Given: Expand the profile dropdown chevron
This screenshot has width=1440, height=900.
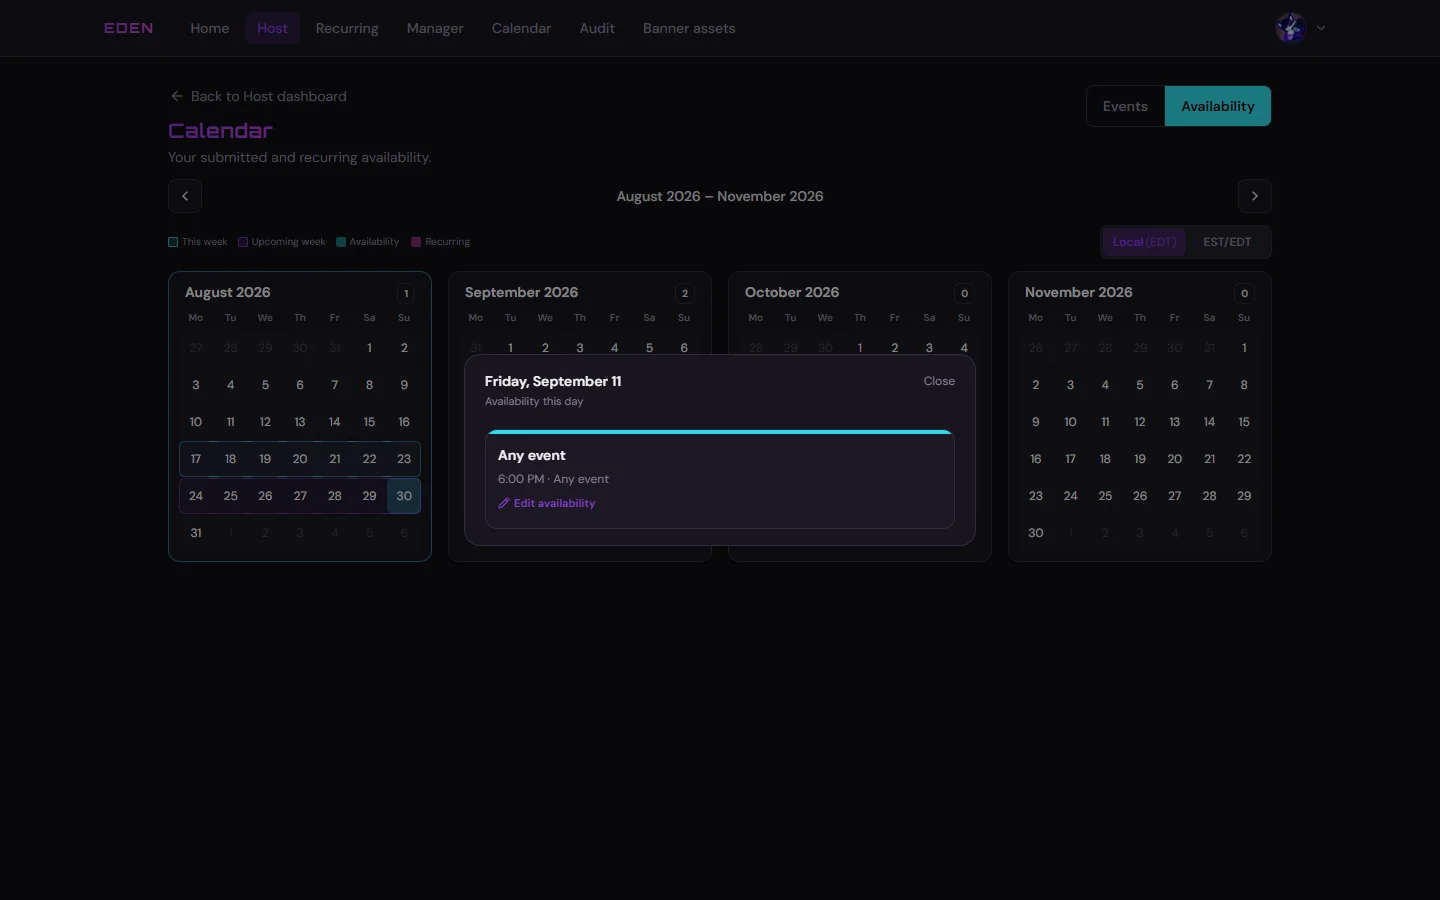Looking at the screenshot, I should point(1321,28).
